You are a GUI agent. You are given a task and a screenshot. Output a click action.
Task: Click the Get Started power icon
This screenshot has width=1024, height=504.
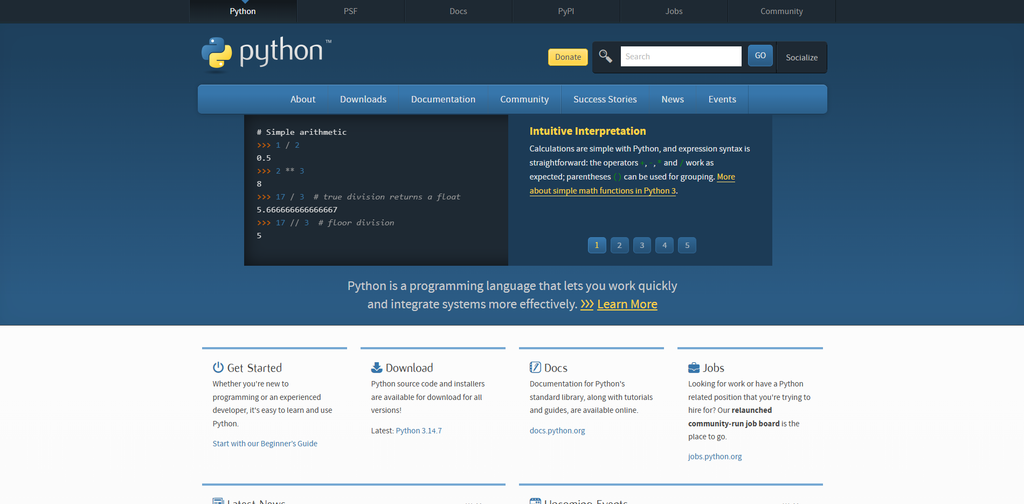pos(218,368)
